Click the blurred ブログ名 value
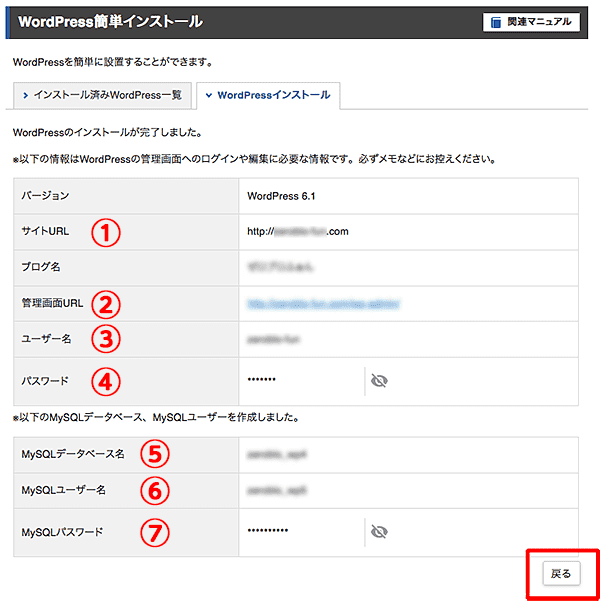This screenshot has height=601, width=600. click(x=280, y=267)
